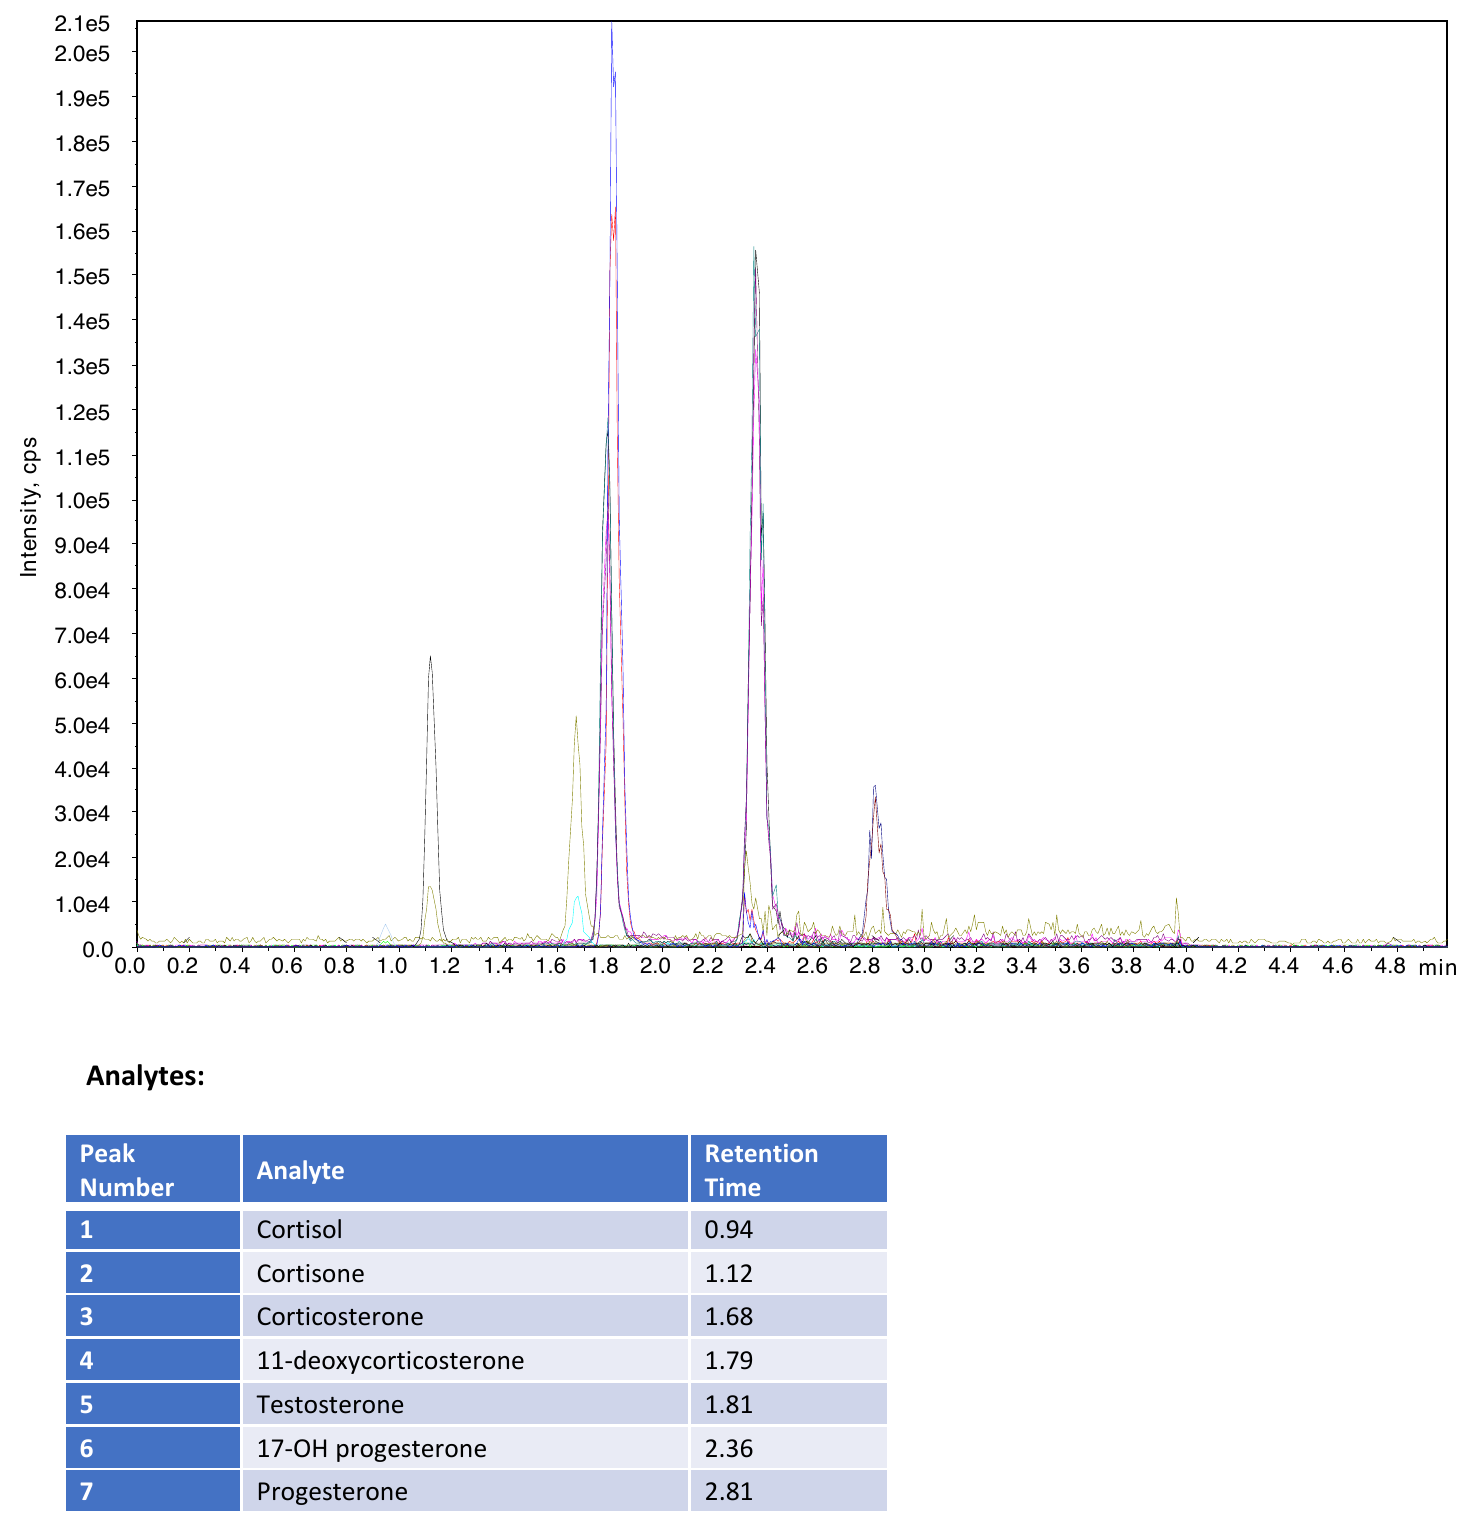The image size is (1457, 1525).
Task: Select the "Retention Time" column header
Action: click(x=788, y=1169)
